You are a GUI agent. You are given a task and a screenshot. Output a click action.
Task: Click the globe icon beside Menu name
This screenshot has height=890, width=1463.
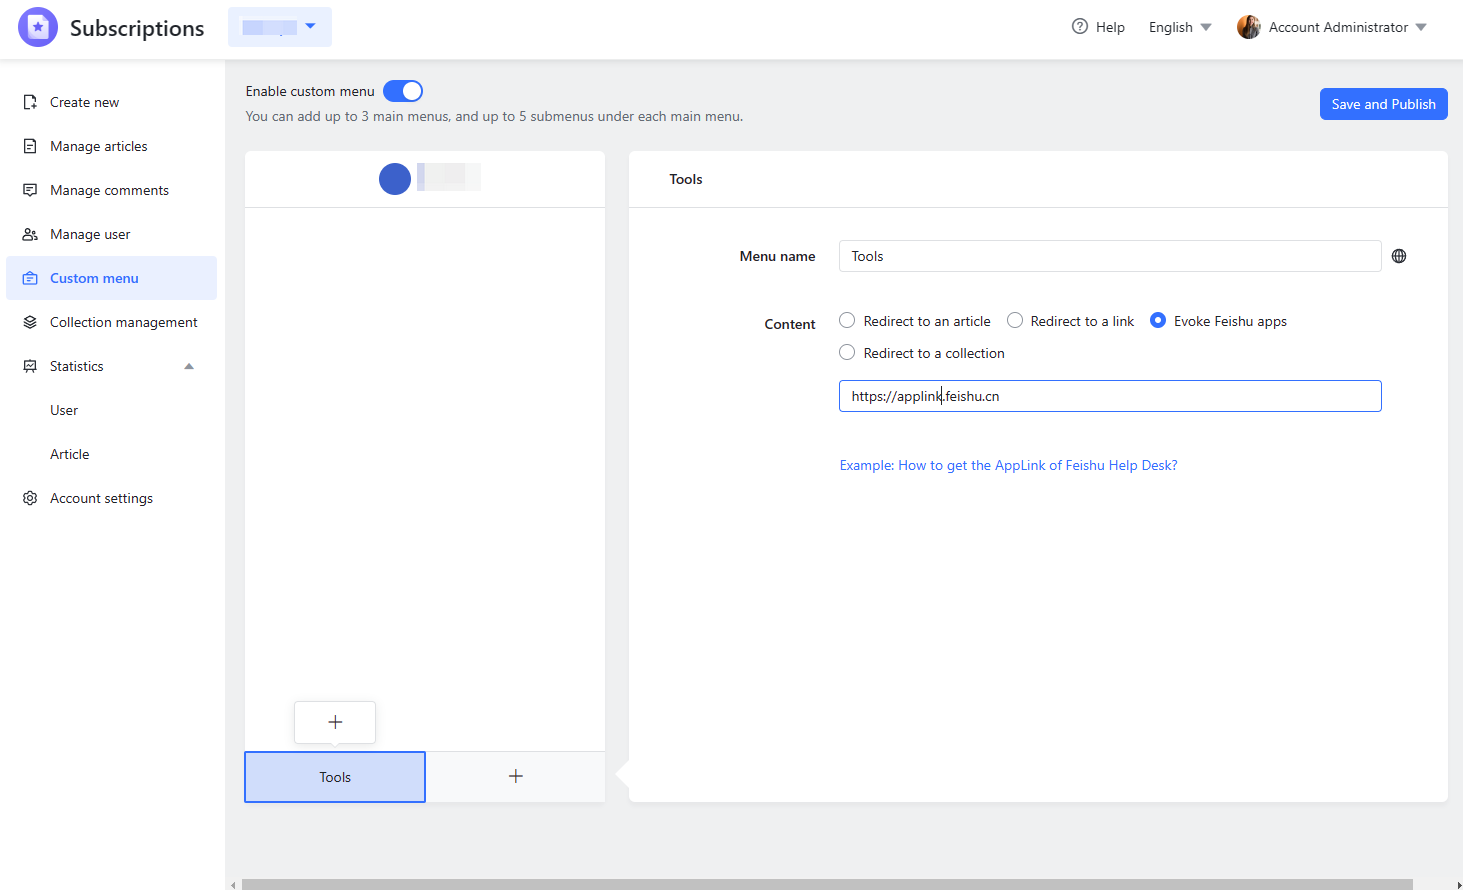tap(1398, 256)
